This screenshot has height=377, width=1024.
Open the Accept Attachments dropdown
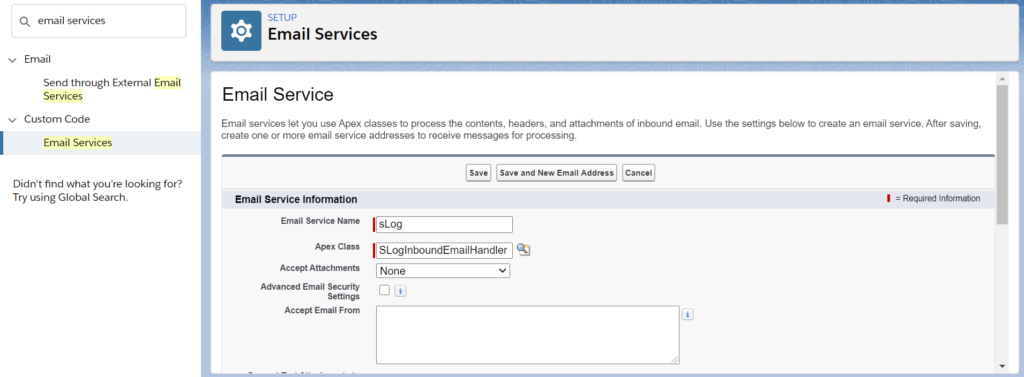[443, 270]
